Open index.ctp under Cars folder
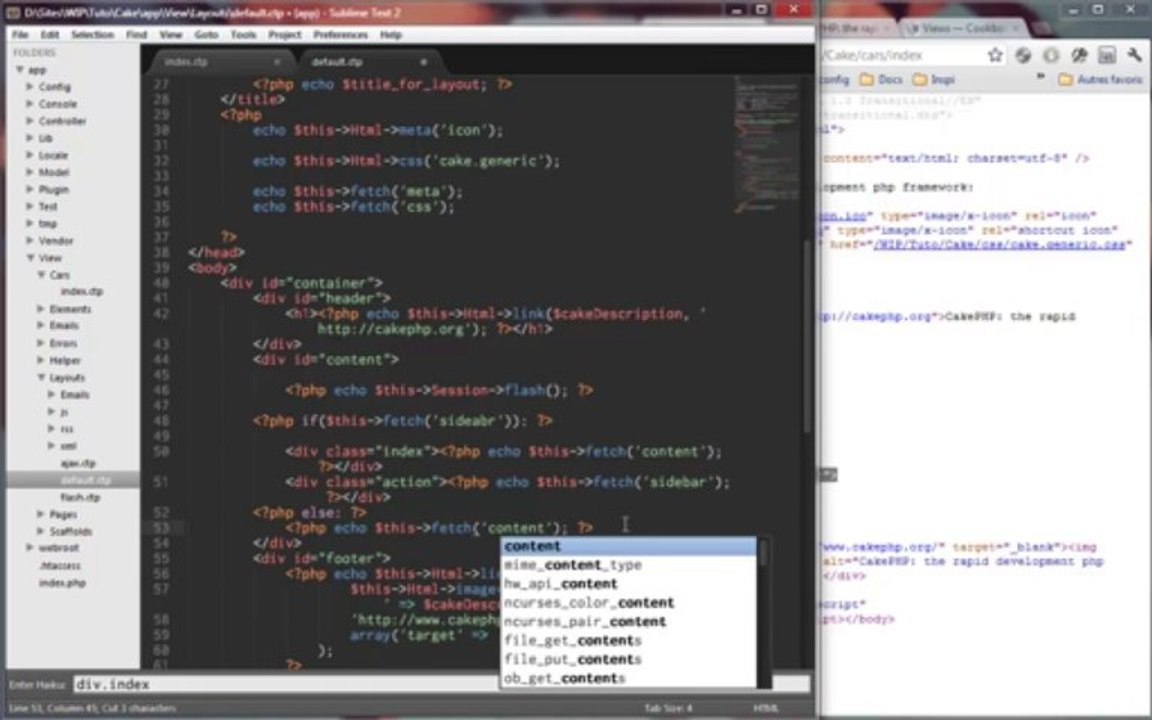 tap(82, 292)
